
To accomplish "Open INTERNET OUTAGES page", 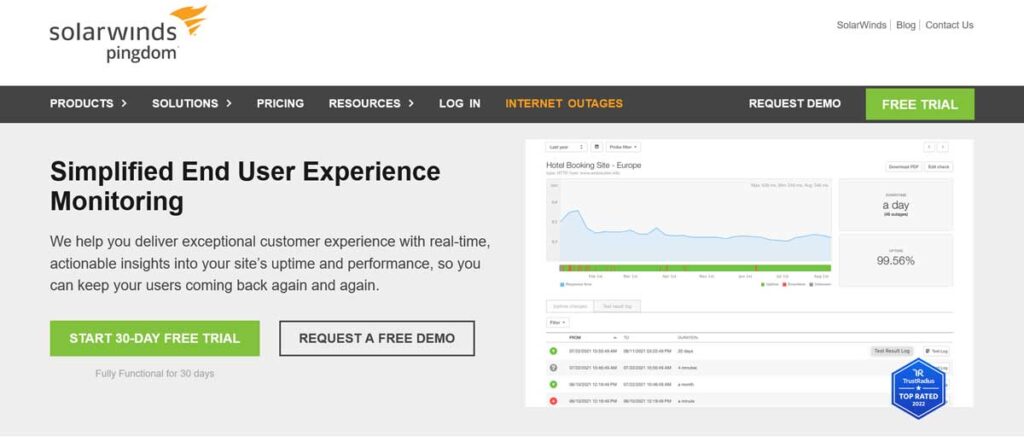I will (x=564, y=103).
